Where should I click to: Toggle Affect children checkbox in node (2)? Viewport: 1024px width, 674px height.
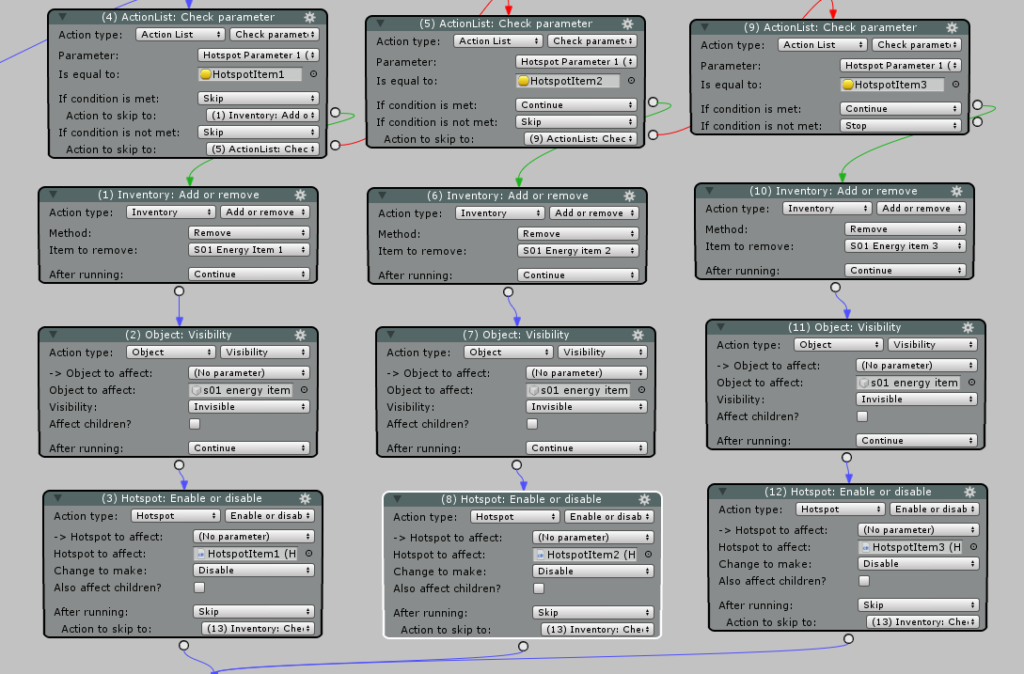pyautogui.click(x=195, y=424)
